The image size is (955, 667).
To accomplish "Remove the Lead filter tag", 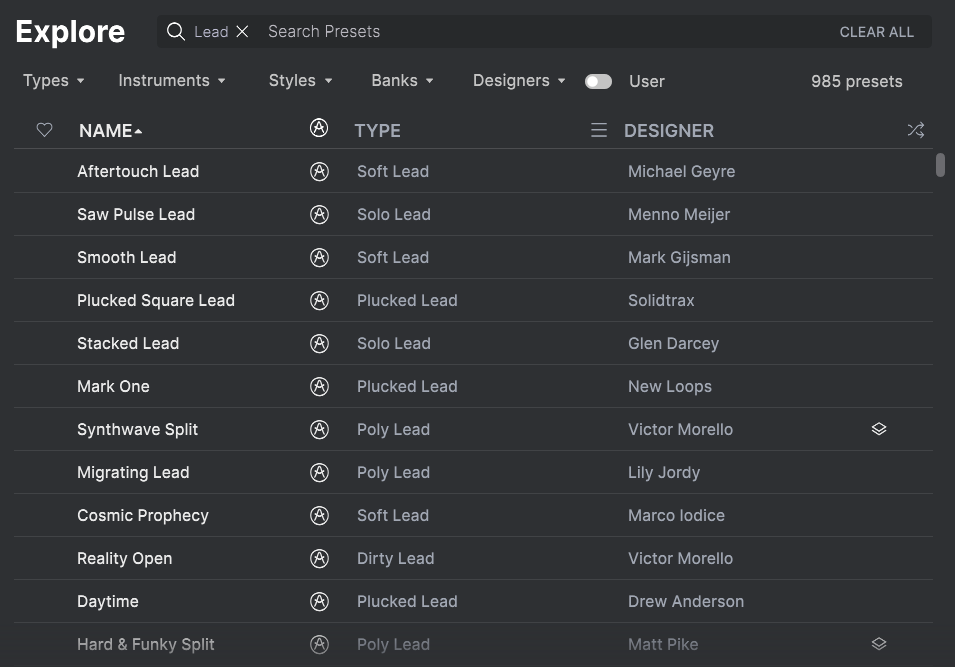I will (242, 32).
